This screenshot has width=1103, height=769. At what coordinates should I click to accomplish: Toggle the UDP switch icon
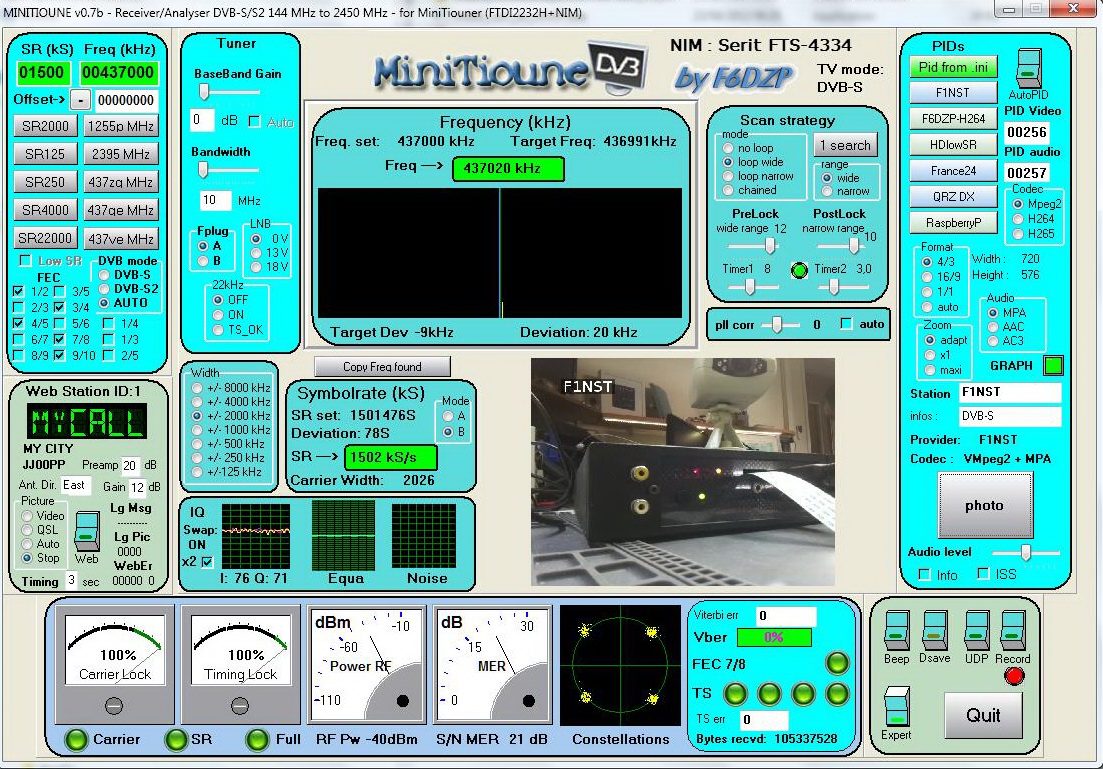coord(976,630)
